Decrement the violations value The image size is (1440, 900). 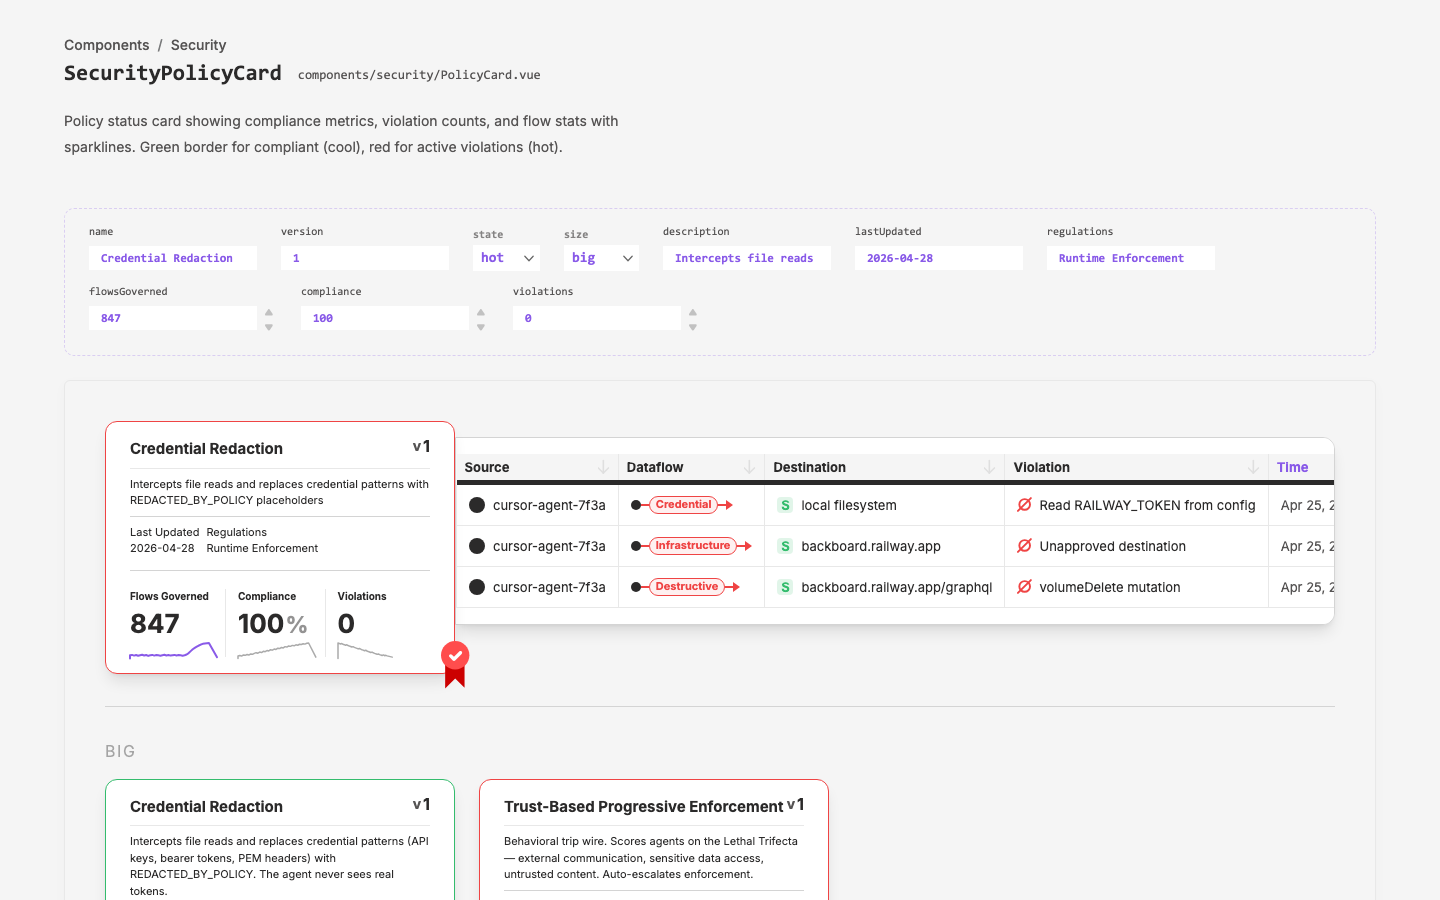pyautogui.click(x=693, y=327)
